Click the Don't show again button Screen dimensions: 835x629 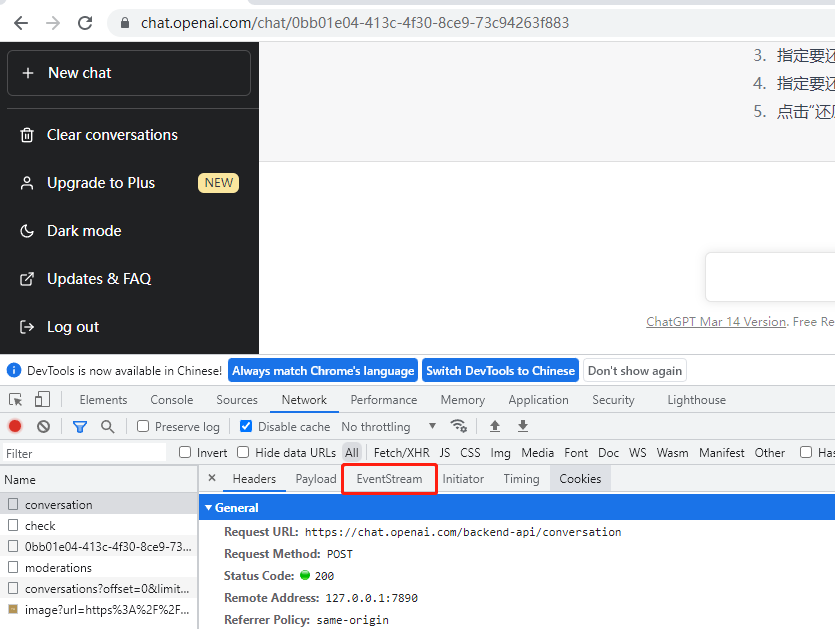point(635,370)
